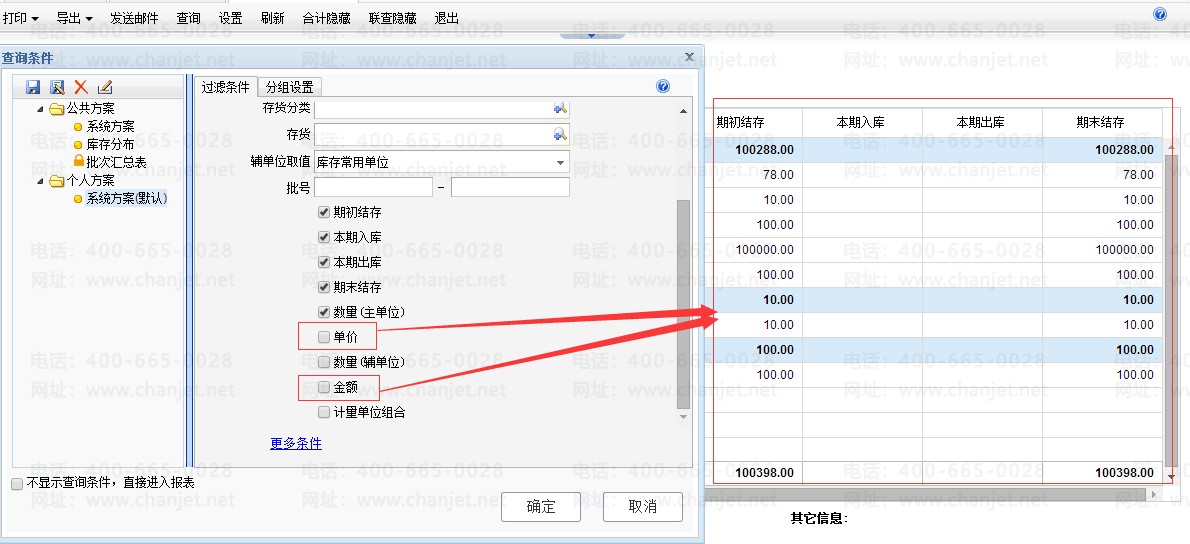
Task: Click the second 批号 range input
Action: click(x=510, y=187)
